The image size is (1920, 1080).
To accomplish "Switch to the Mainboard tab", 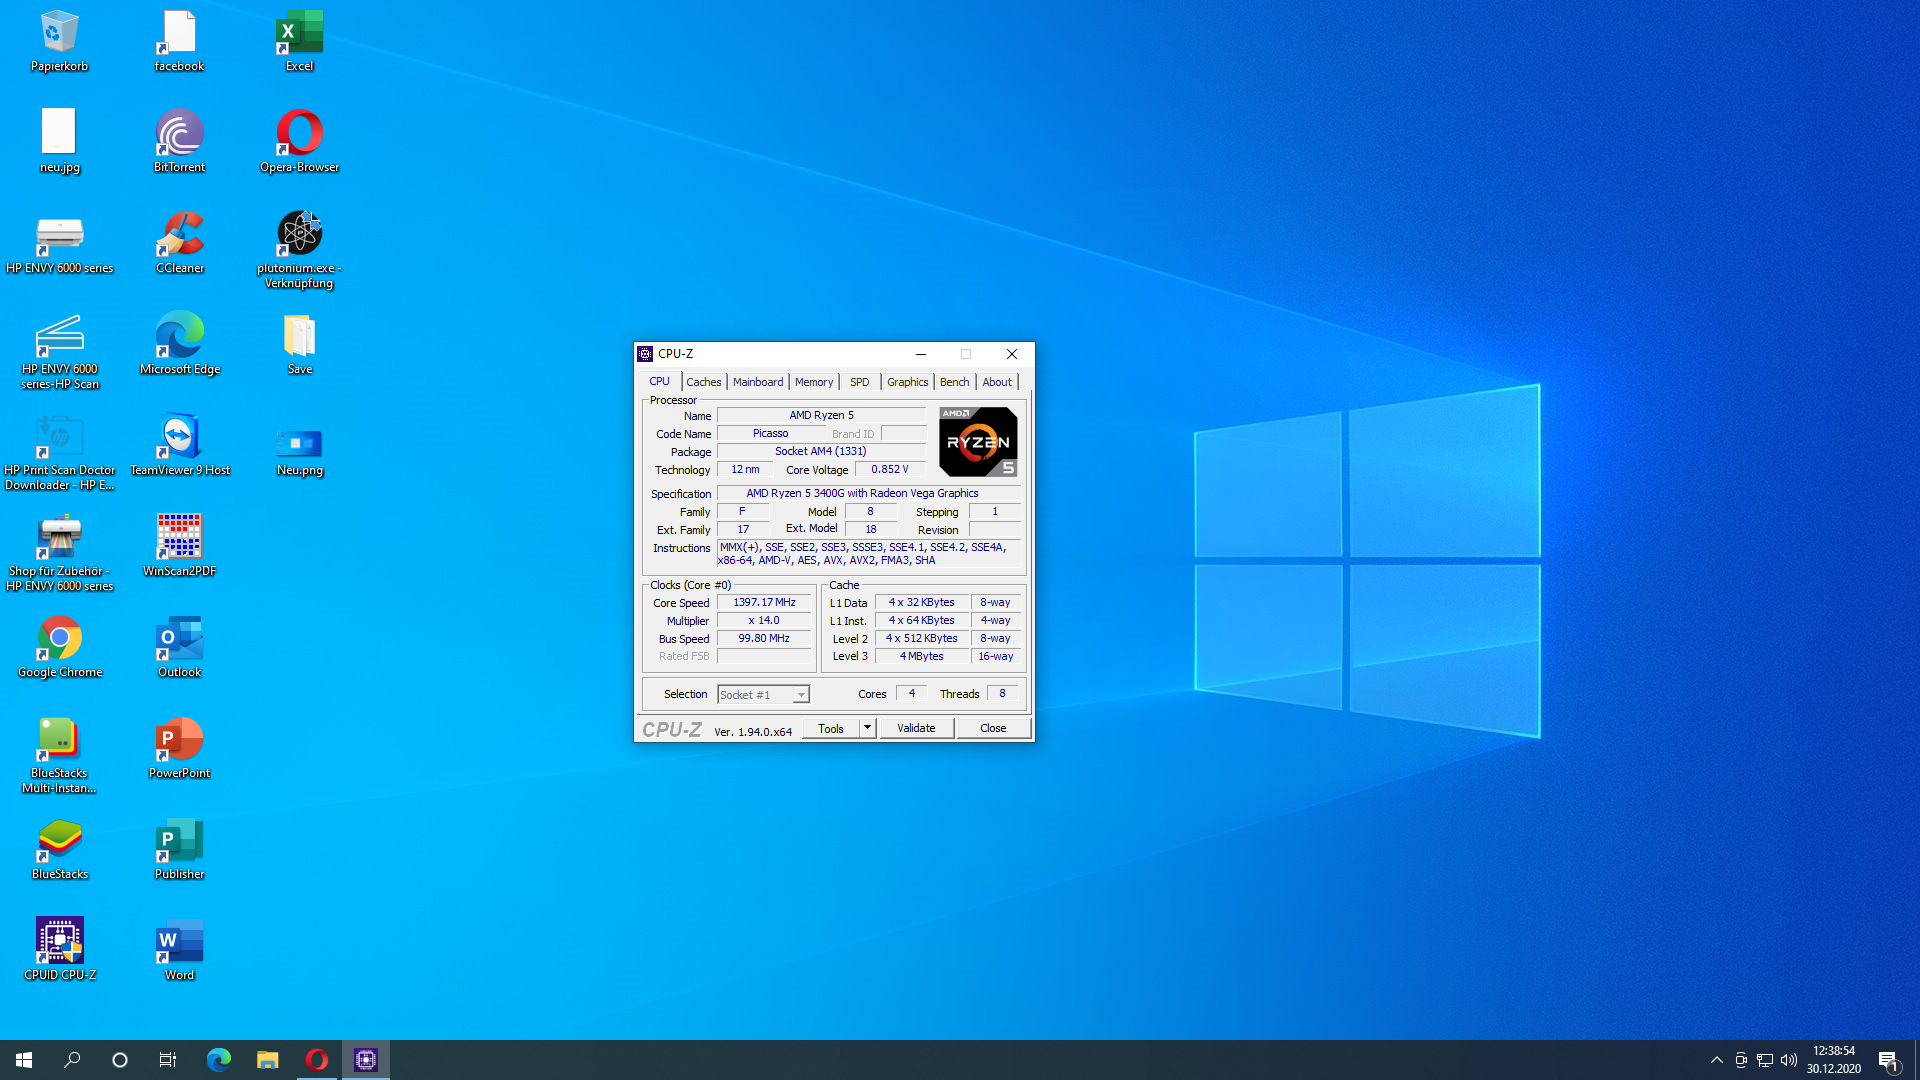I will click(758, 382).
